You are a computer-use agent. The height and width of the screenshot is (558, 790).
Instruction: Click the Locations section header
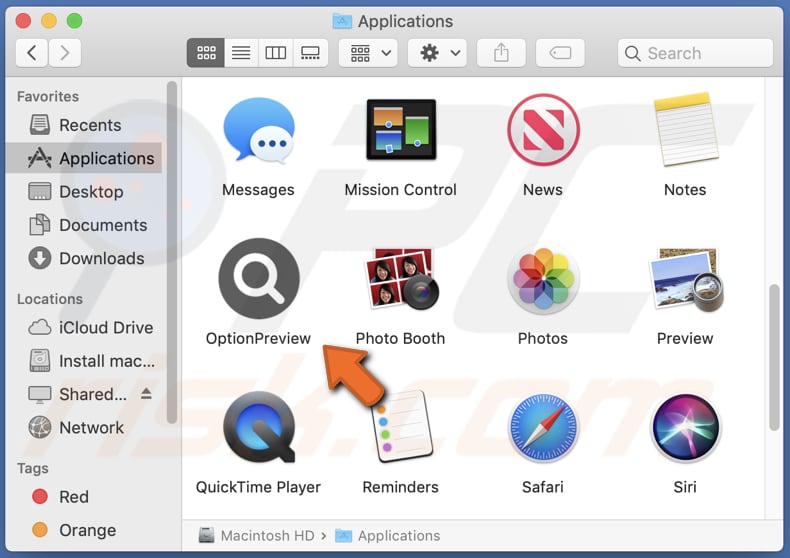click(x=50, y=299)
